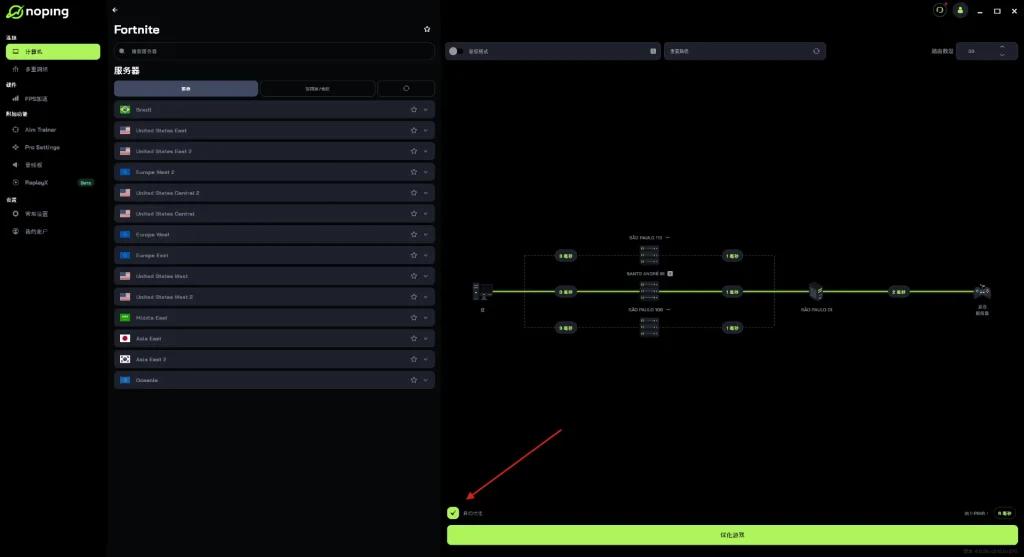The image size is (1024, 557).
Task: Select the Asia East server row
Action: click(x=274, y=339)
